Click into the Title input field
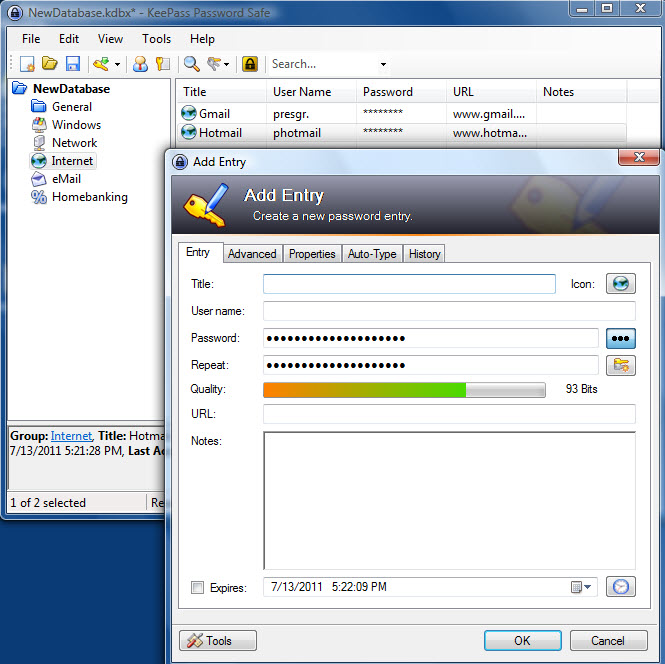Image resolution: width=665 pixels, height=664 pixels. coord(408,284)
